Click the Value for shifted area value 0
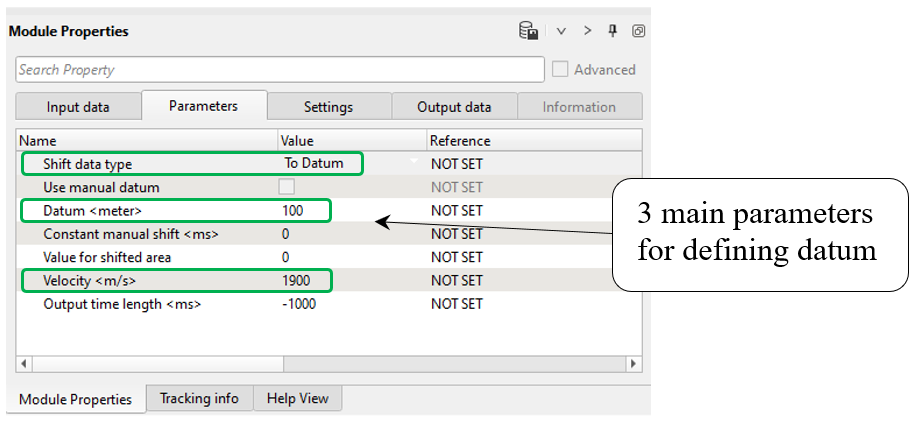 pyautogui.click(x=285, y=257)
